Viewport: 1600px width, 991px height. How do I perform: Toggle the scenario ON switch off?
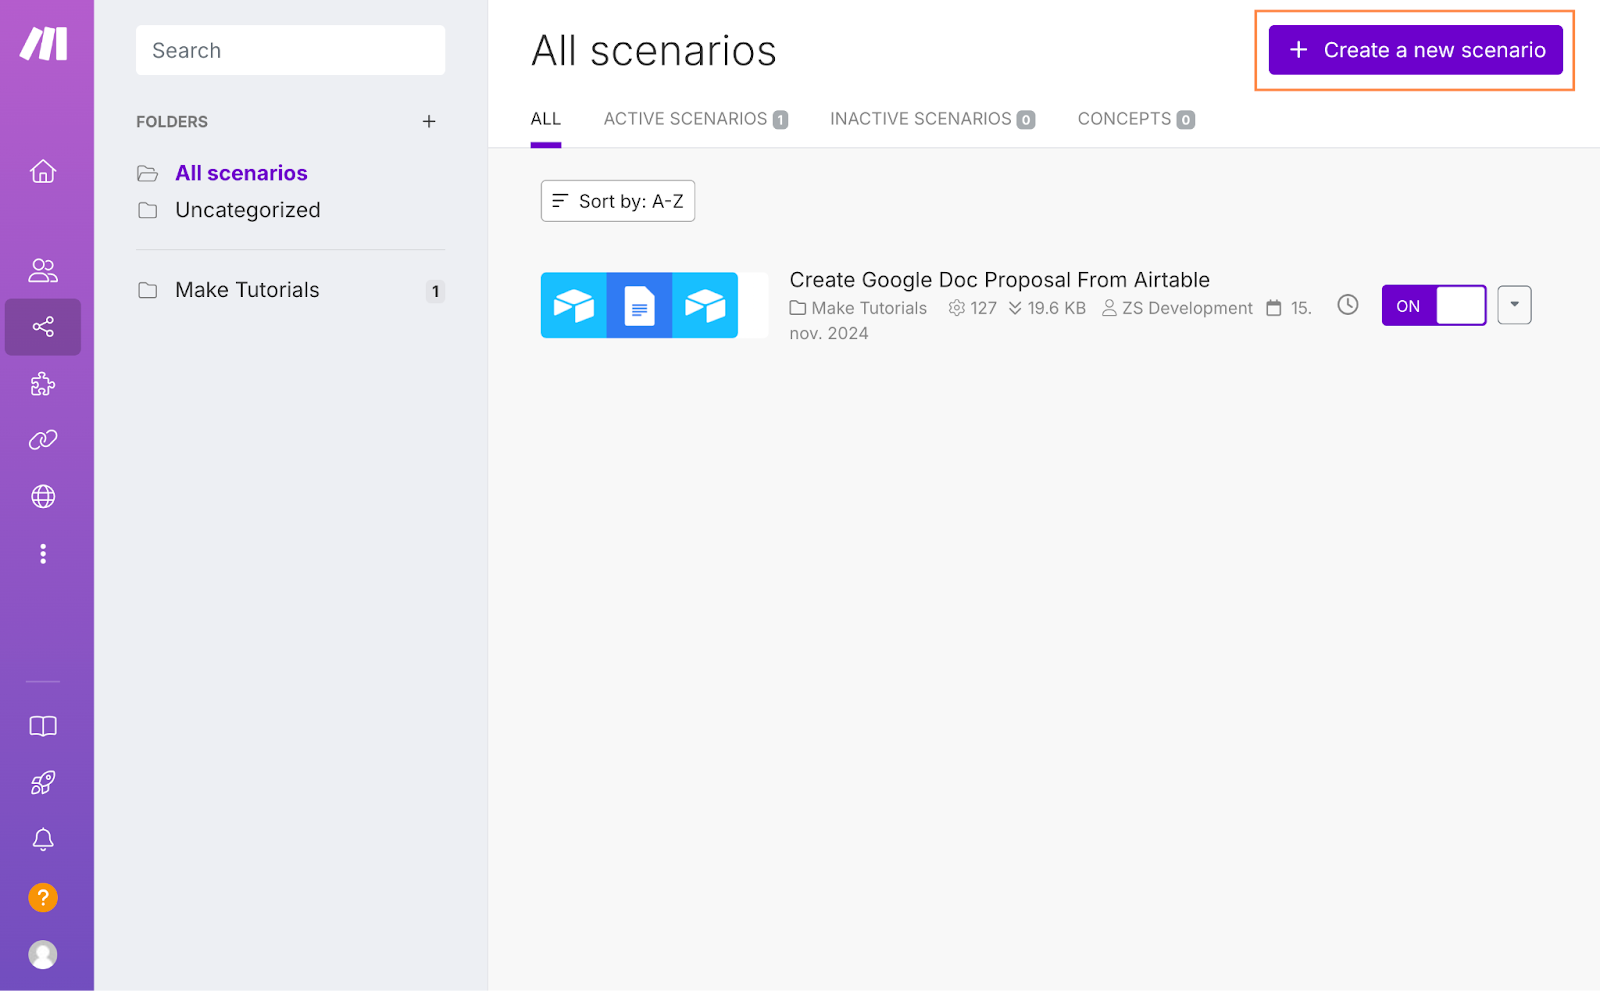tap(1434, 305)
